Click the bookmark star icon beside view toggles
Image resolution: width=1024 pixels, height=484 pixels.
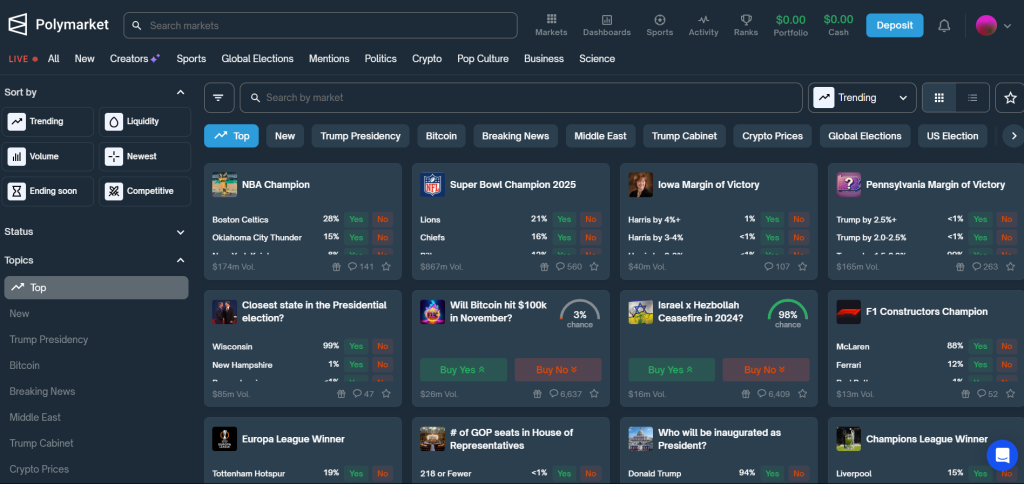[1010, 98]
